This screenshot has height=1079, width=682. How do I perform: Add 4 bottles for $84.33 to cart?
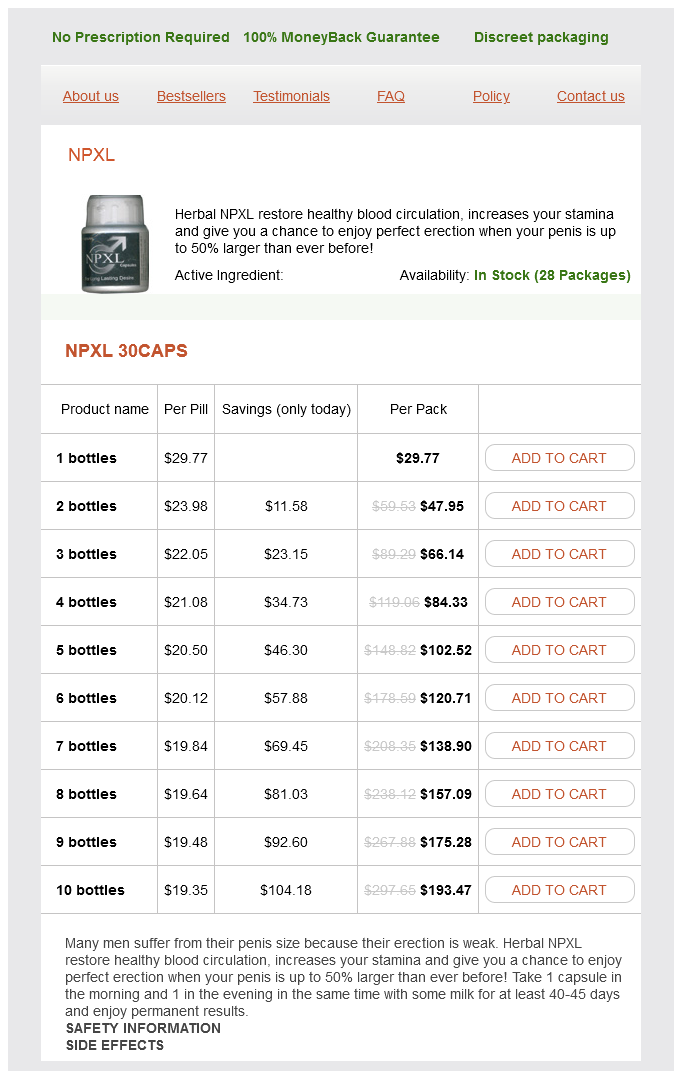(x=559, y=602)
